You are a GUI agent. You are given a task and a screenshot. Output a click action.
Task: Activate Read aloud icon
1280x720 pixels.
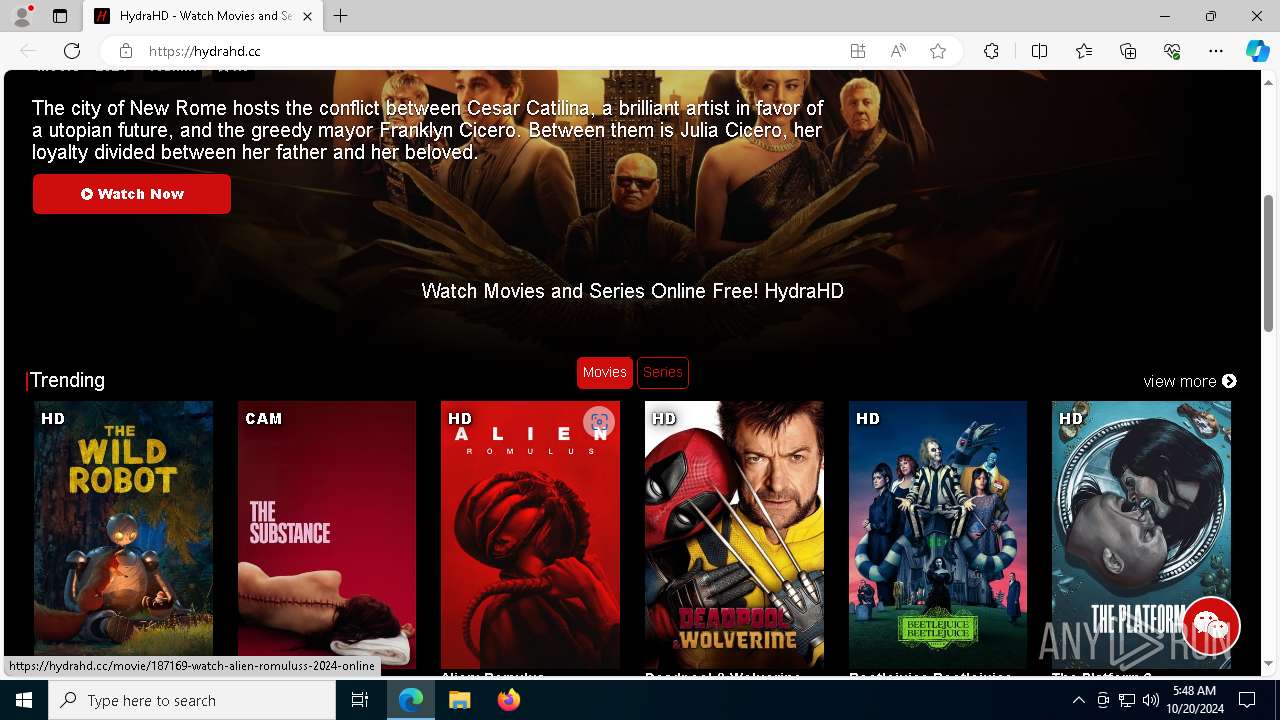pos(898,51)
